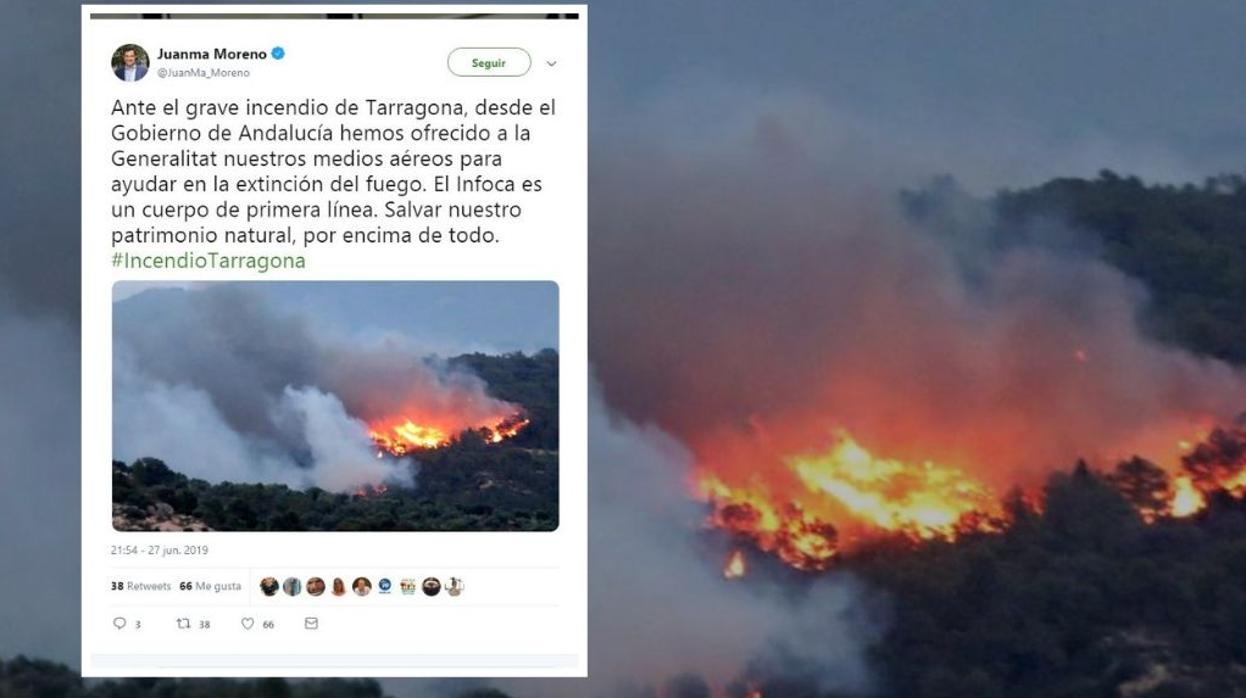Open the Juanma Moreno display name
1246x698 pixels.
coord(212,54)
